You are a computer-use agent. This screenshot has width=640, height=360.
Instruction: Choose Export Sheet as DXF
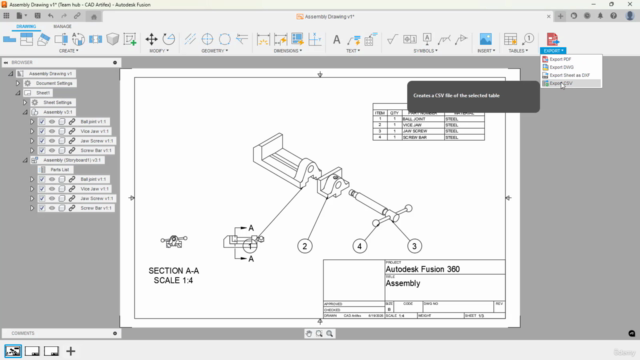571,75
